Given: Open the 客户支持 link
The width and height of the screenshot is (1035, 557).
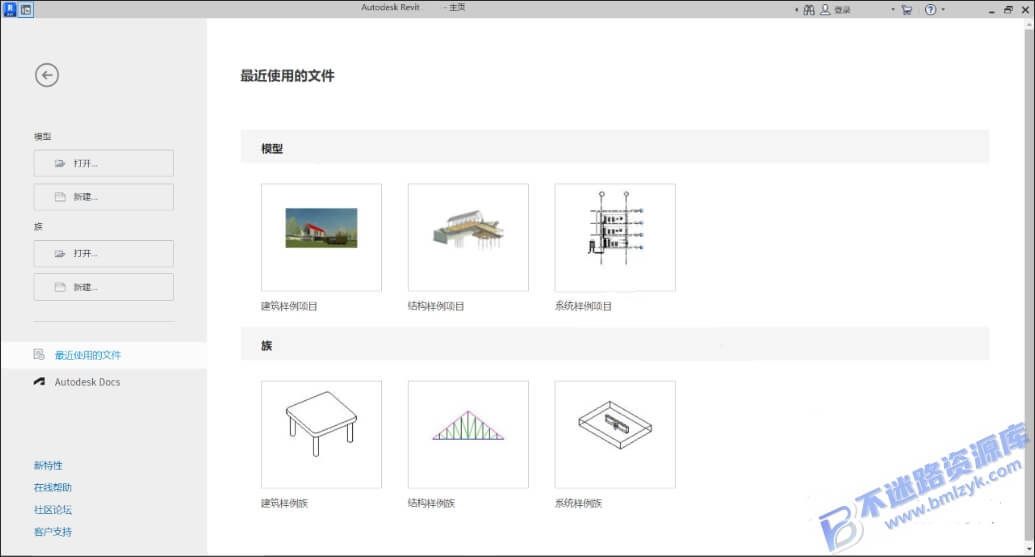Looking at the screenshot, I should point(53,531).
